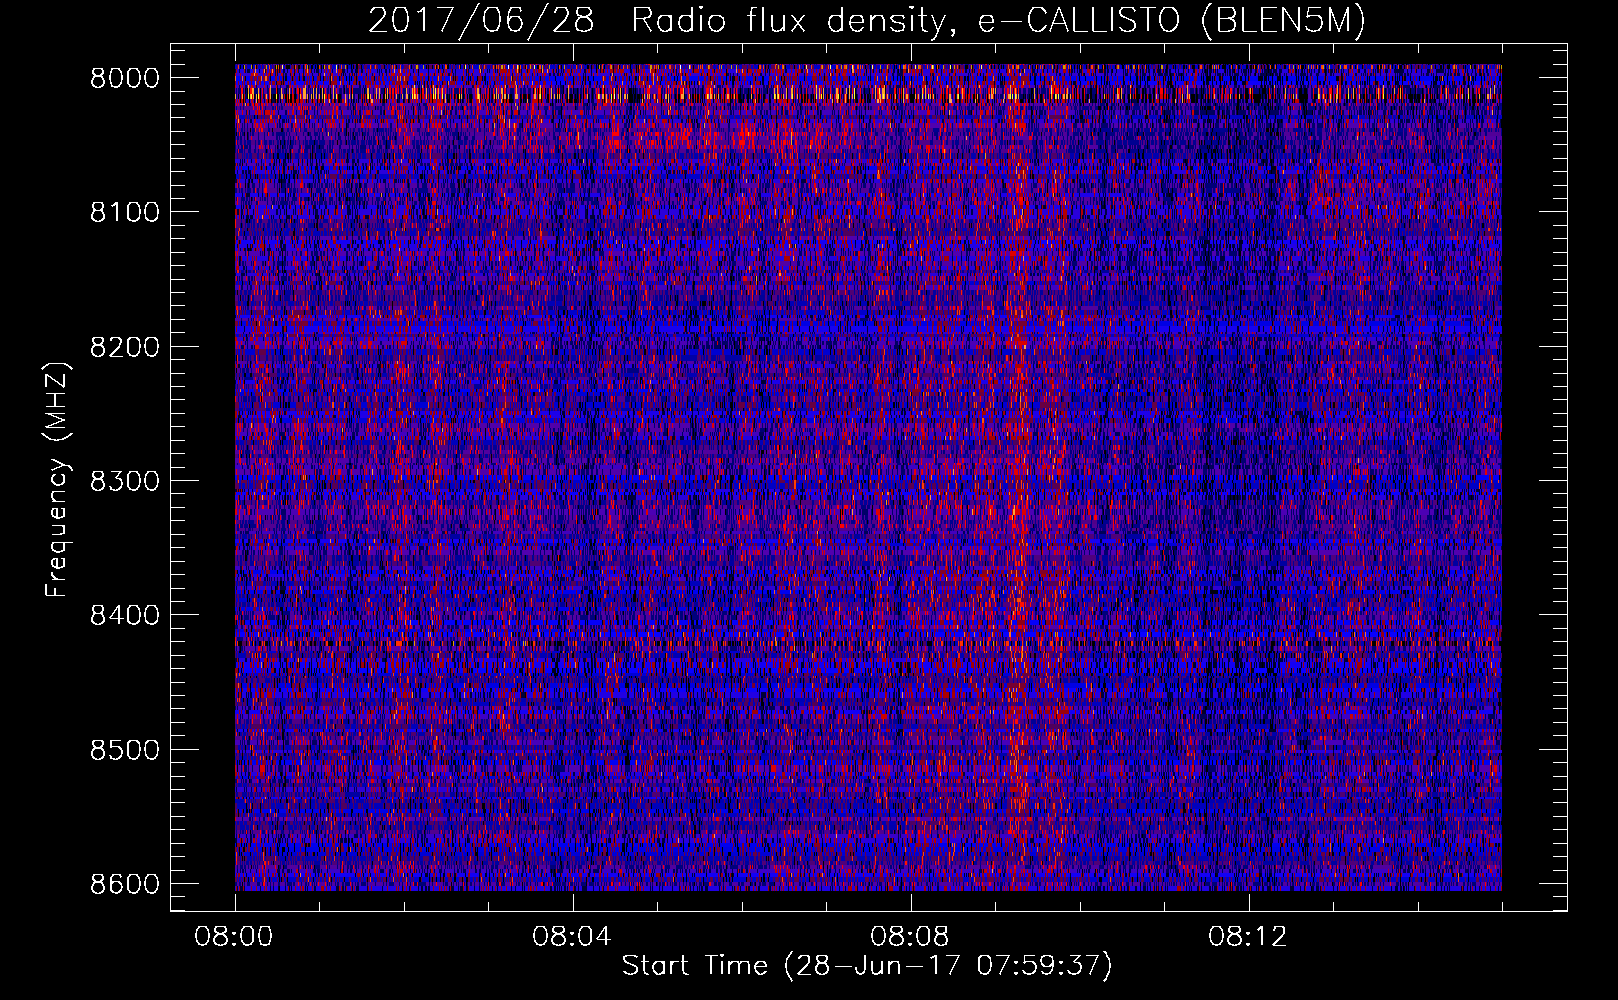Click the 08:12 time axis label
Screen dimensions: 1618x1000
[x=1248, y=937]
